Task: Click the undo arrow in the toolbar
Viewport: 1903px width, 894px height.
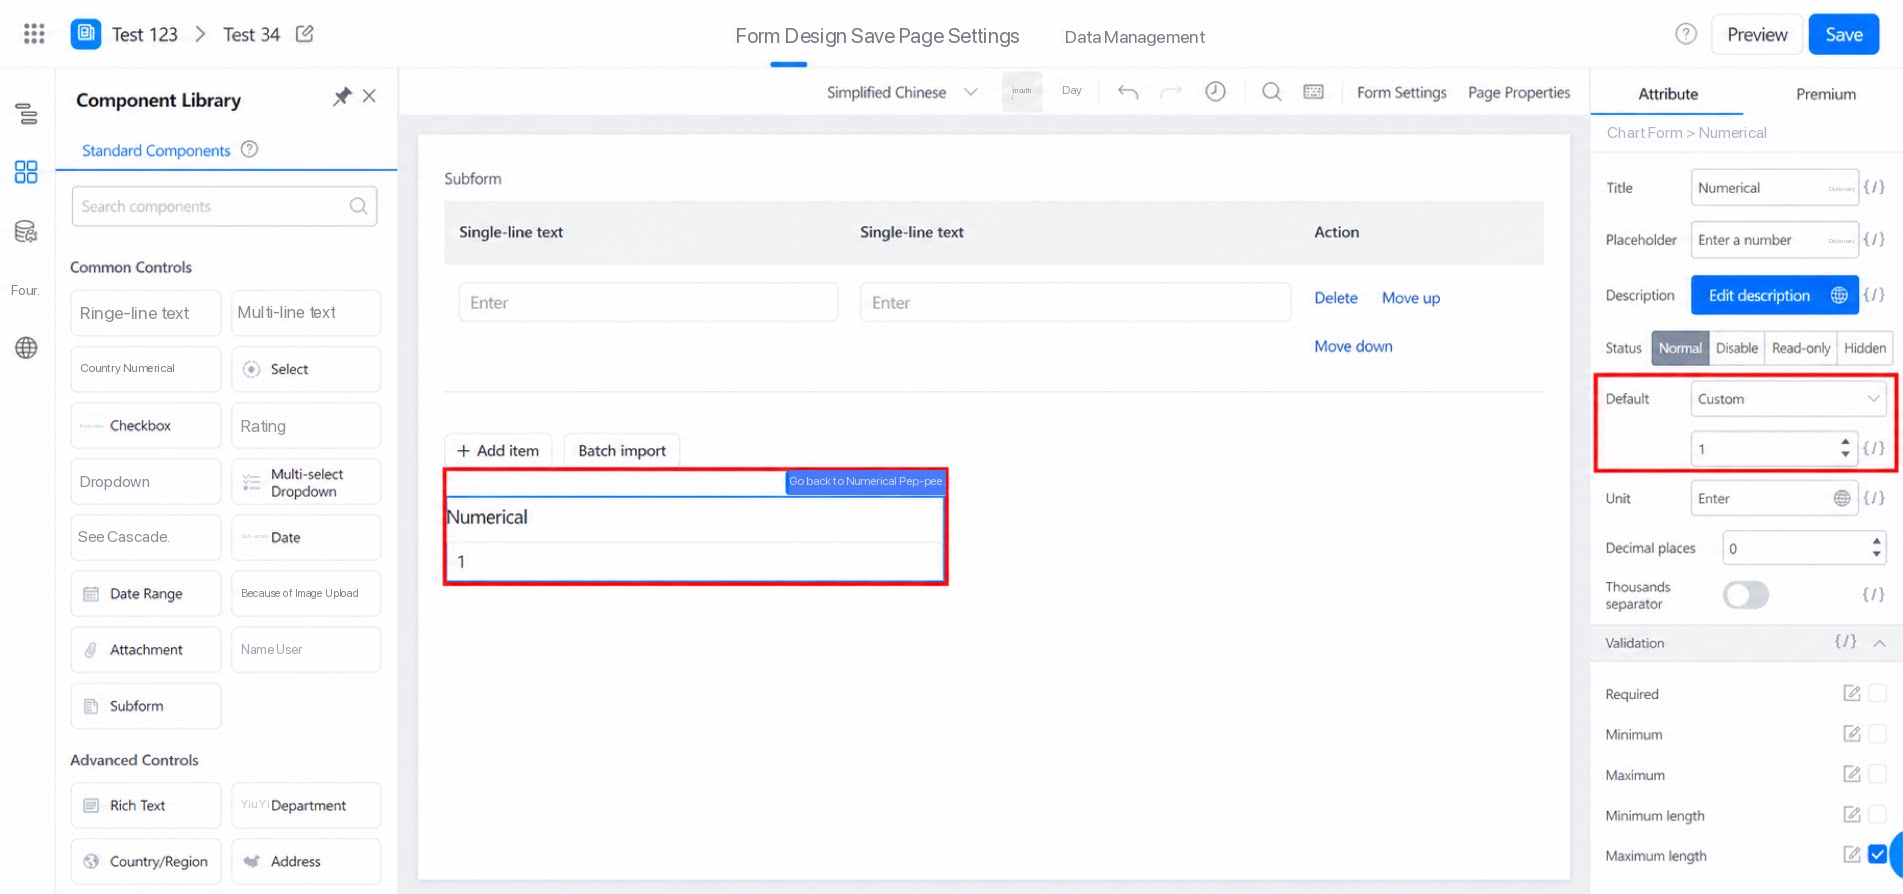Action: [x=1128, y=92]
